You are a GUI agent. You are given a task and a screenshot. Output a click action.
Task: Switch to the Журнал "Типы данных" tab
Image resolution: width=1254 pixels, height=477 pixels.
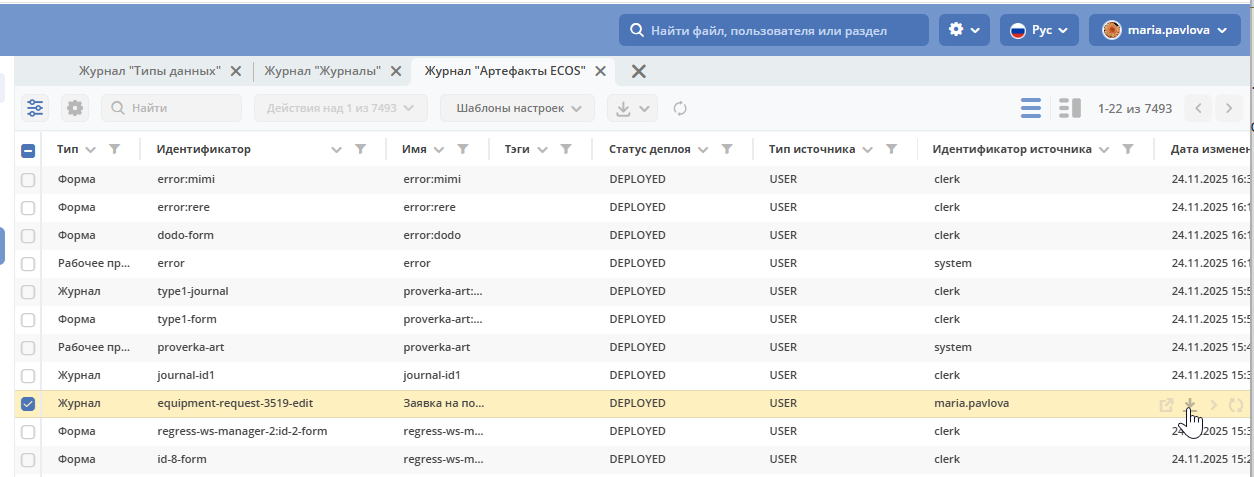(150, 71)
